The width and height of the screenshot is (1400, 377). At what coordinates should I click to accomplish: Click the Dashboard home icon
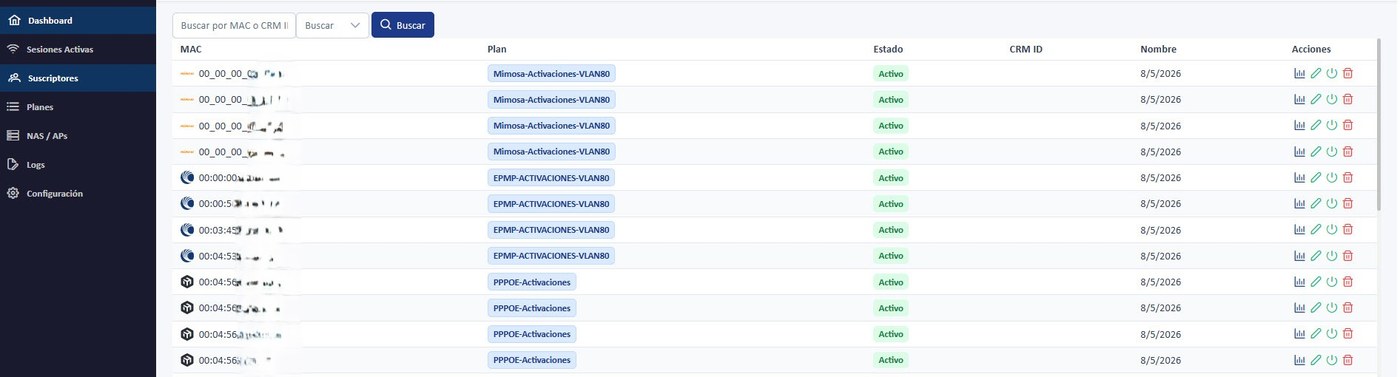pyautogui.click(x=14, y=20)
